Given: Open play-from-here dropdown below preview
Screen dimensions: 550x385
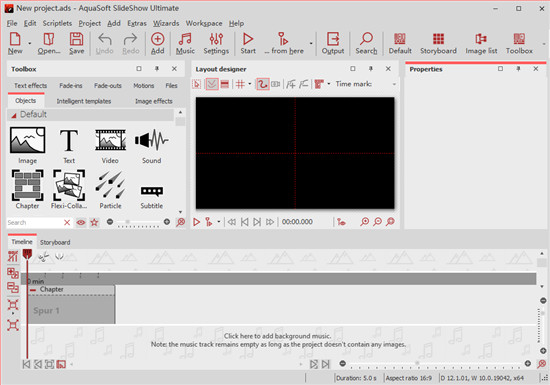Looking at the screenshot, I should [x=219, y=222].
